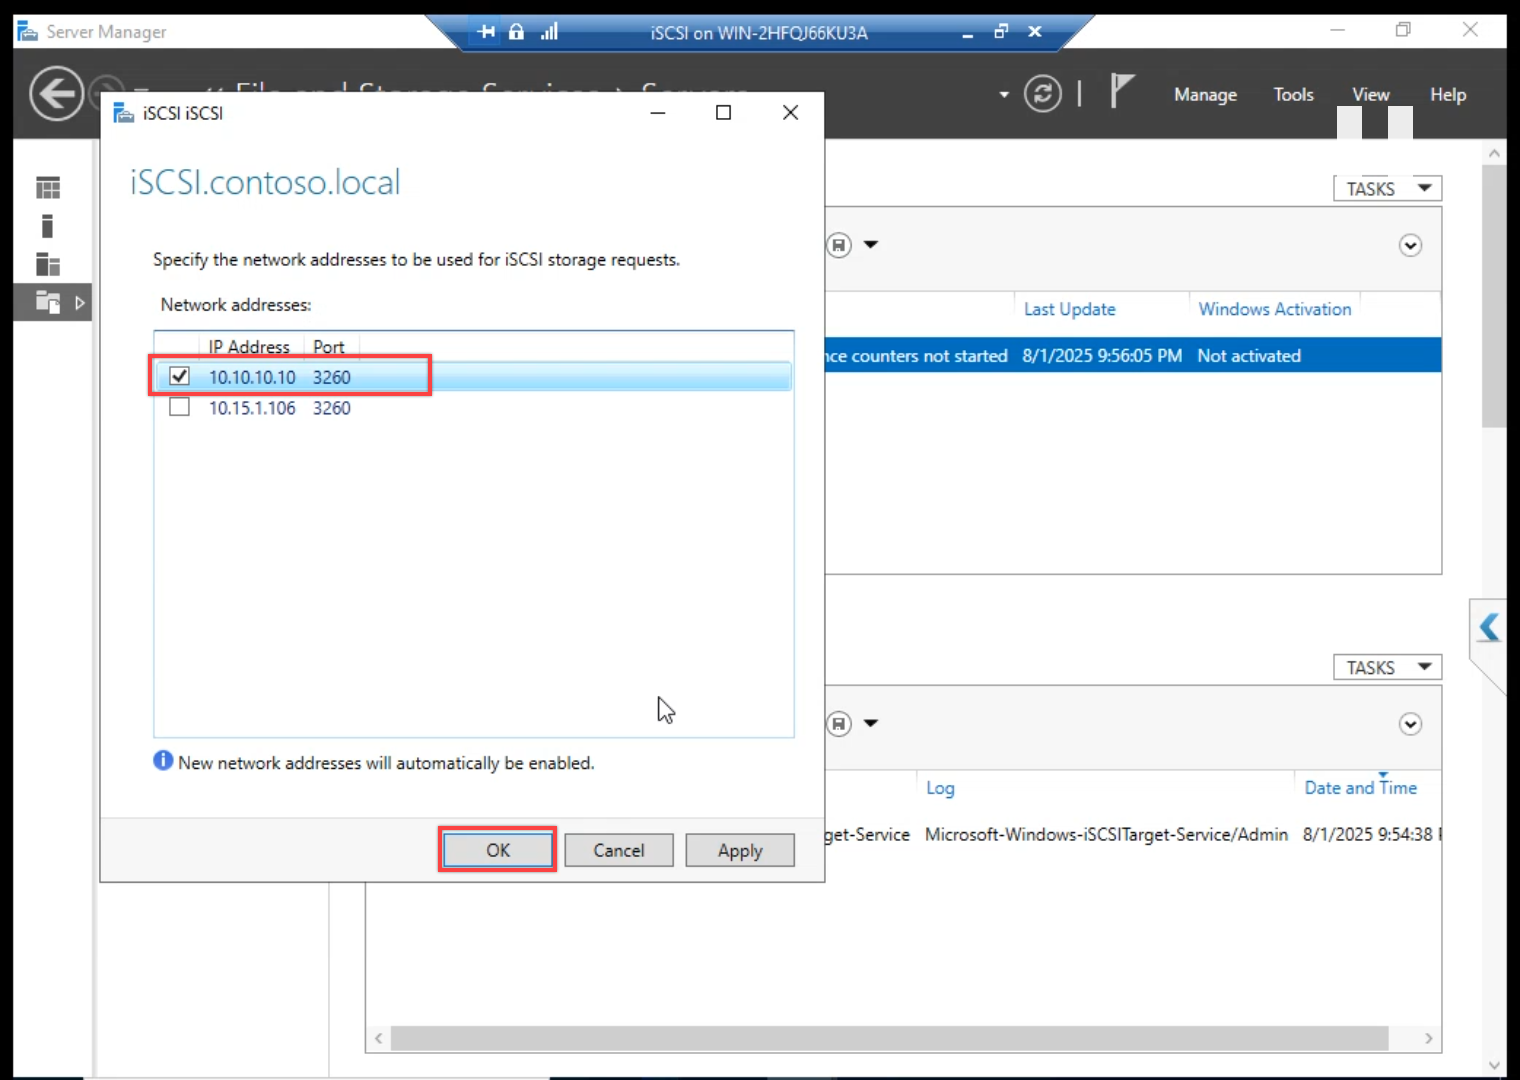This screenshot has height=1080, width=1520.
Task: Click save query icon in Events panel
Action: click(839, 724)
